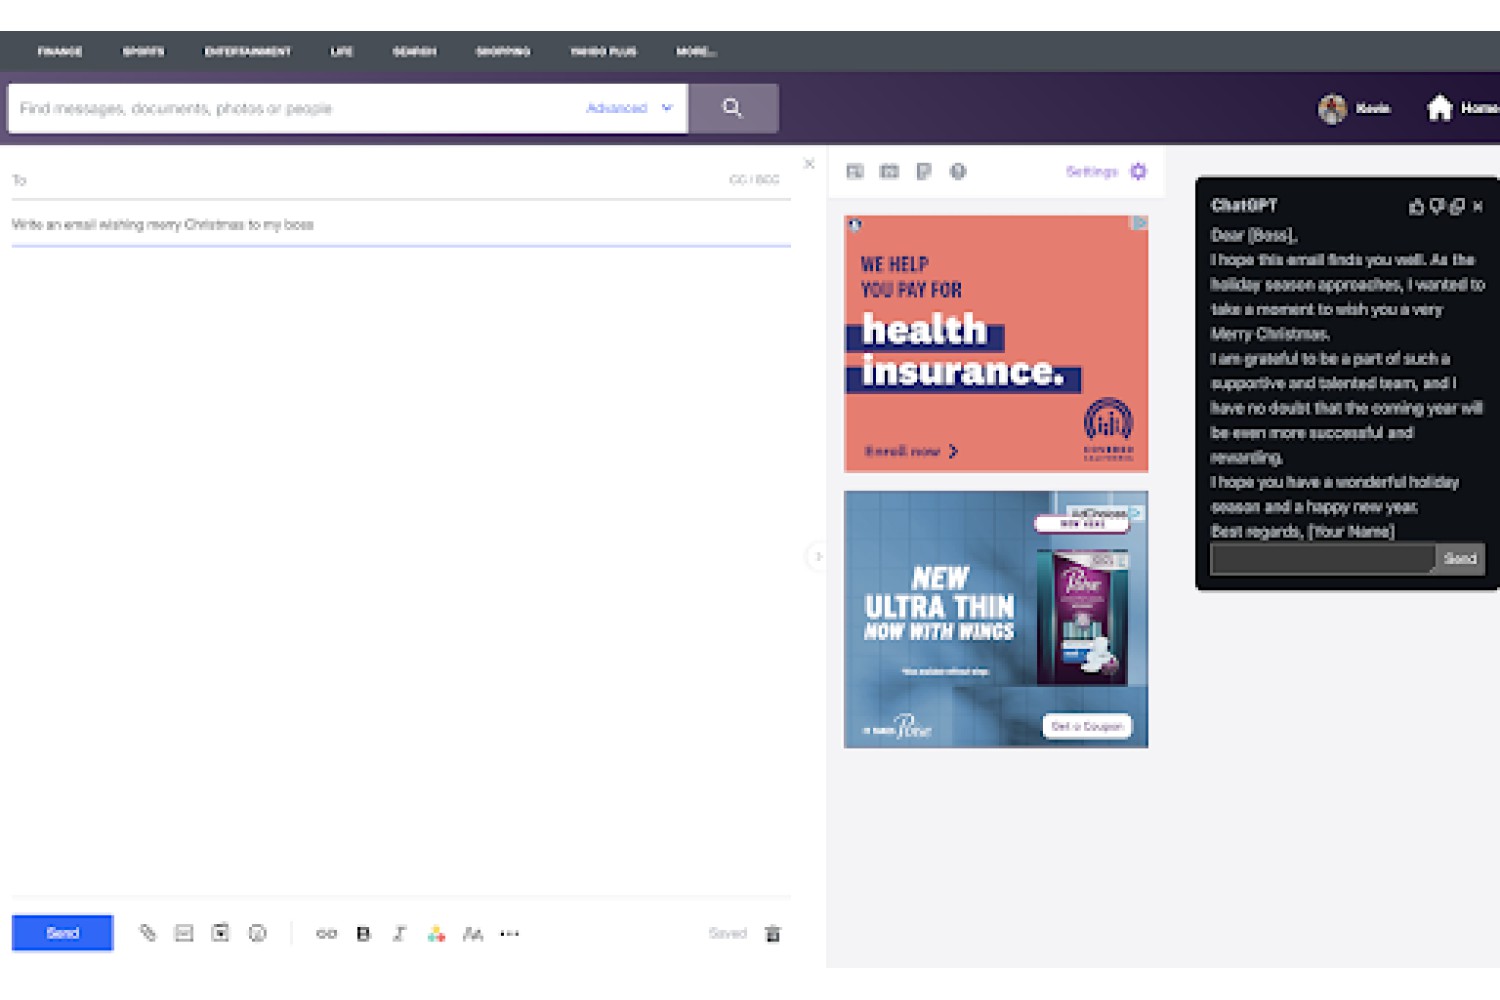Click 'Best regards, [Your Name]' text

(1302, 532)
